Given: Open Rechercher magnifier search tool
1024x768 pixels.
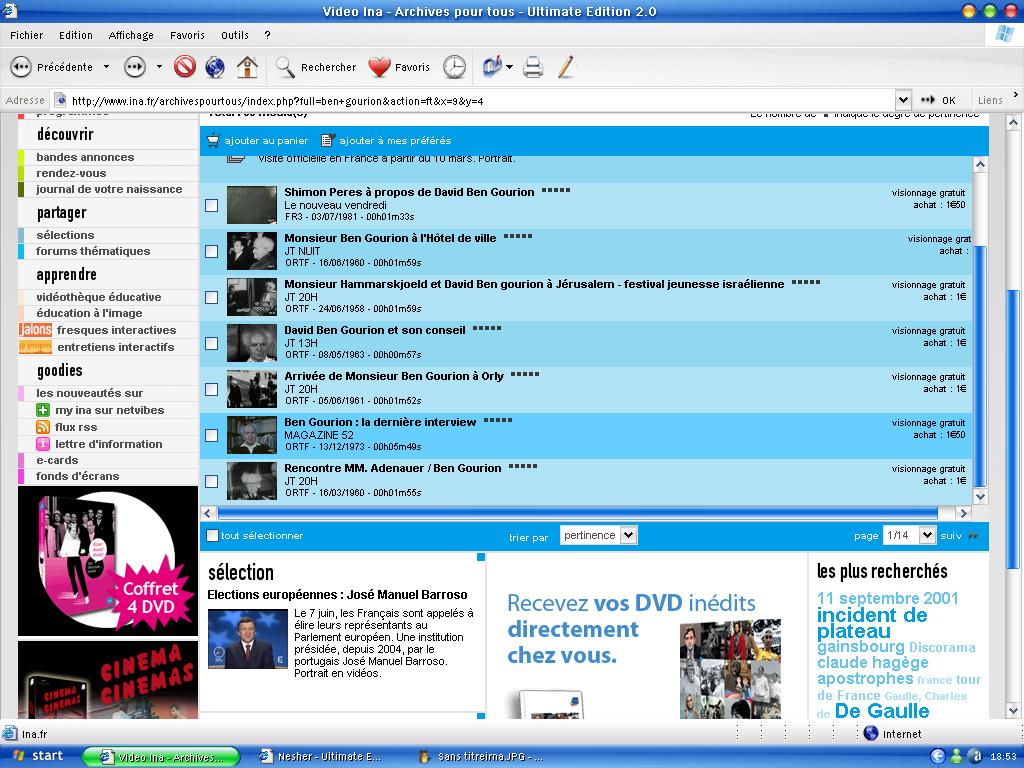Looking at the screenshot, I should [285, 67].
